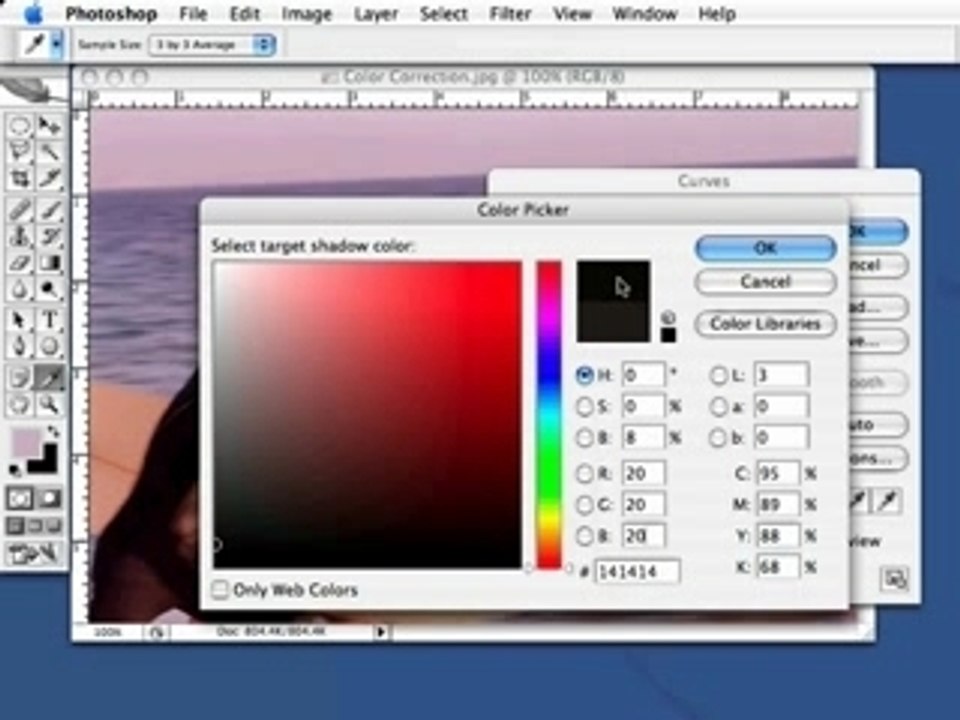Click web-safe small black swatch
Screen dimensions: 960x720
click(668, 335)
